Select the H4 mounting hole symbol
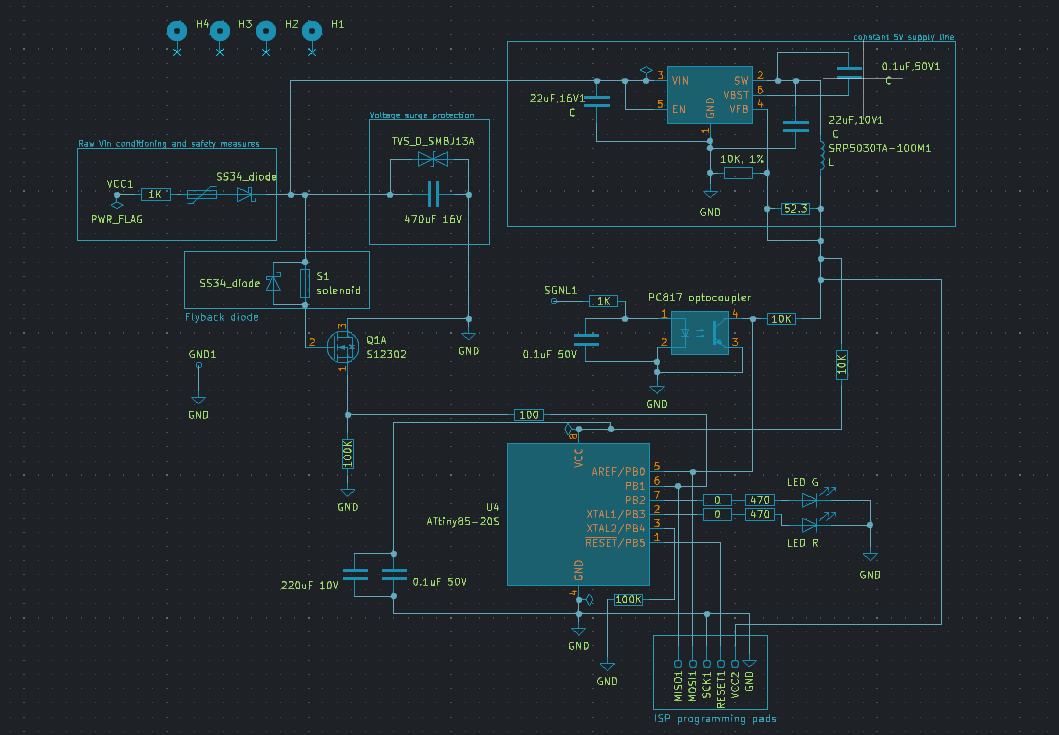This screenshot has height=735, width=1059. [177, 31]
